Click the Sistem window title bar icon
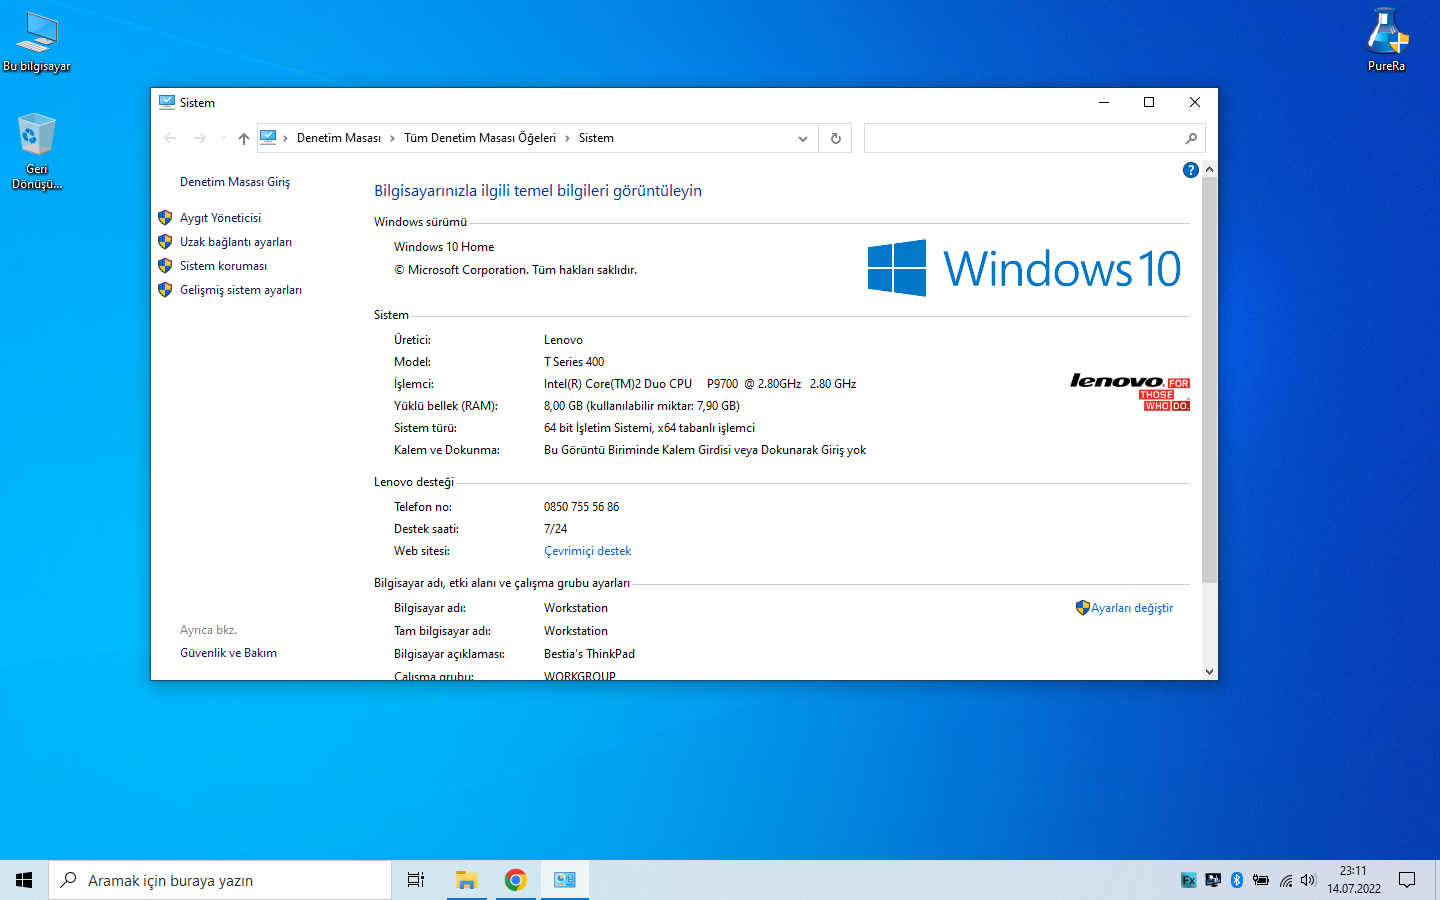The image size is (1440, 900). click(167, 102)
